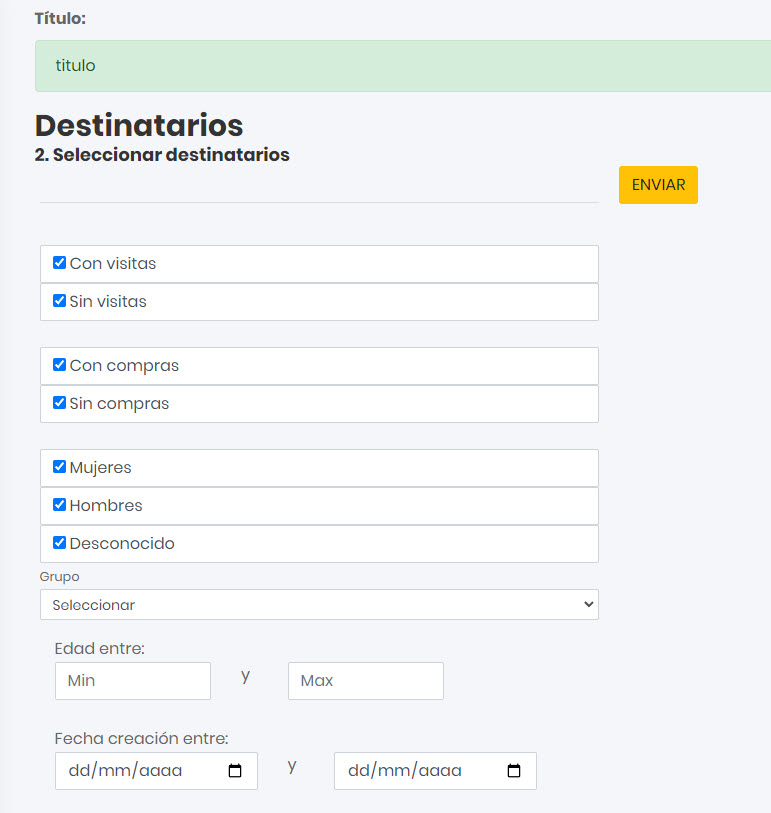
Task: Open the calendar picker for the end creation date
Action: (x=514, y=771)
